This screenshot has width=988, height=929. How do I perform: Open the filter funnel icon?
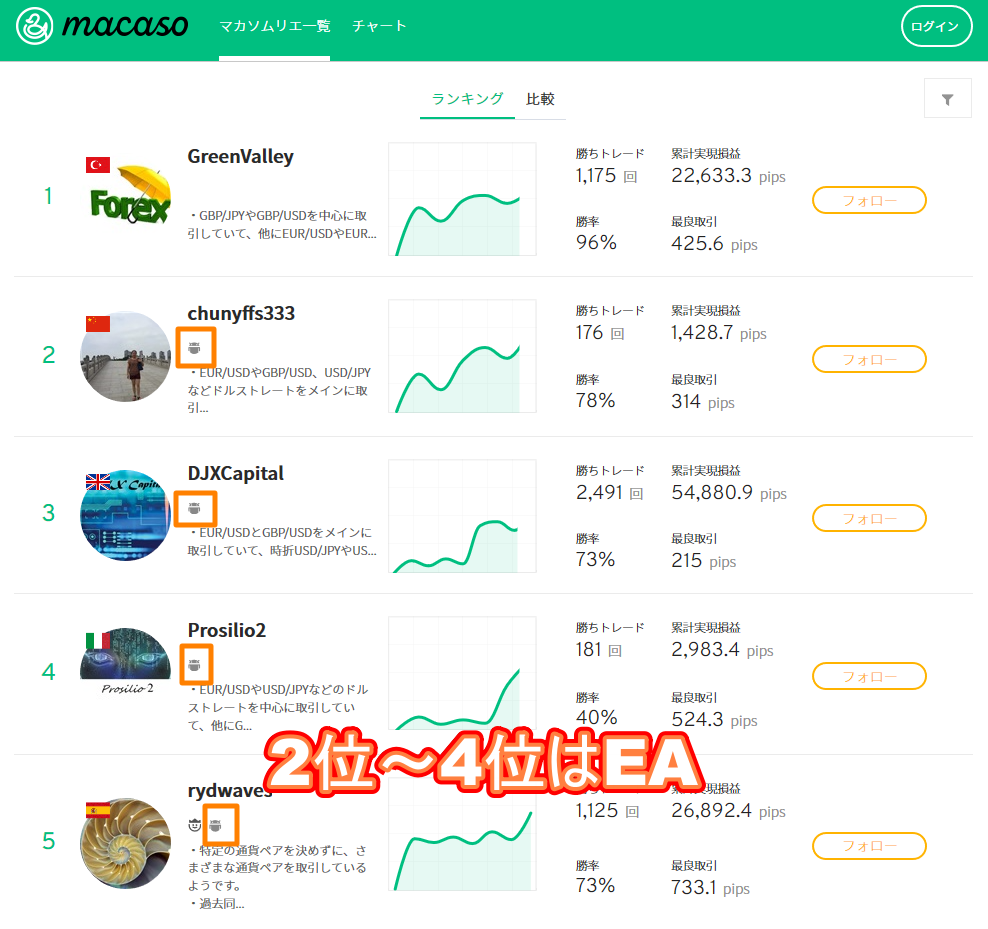[x=947, y=99]
